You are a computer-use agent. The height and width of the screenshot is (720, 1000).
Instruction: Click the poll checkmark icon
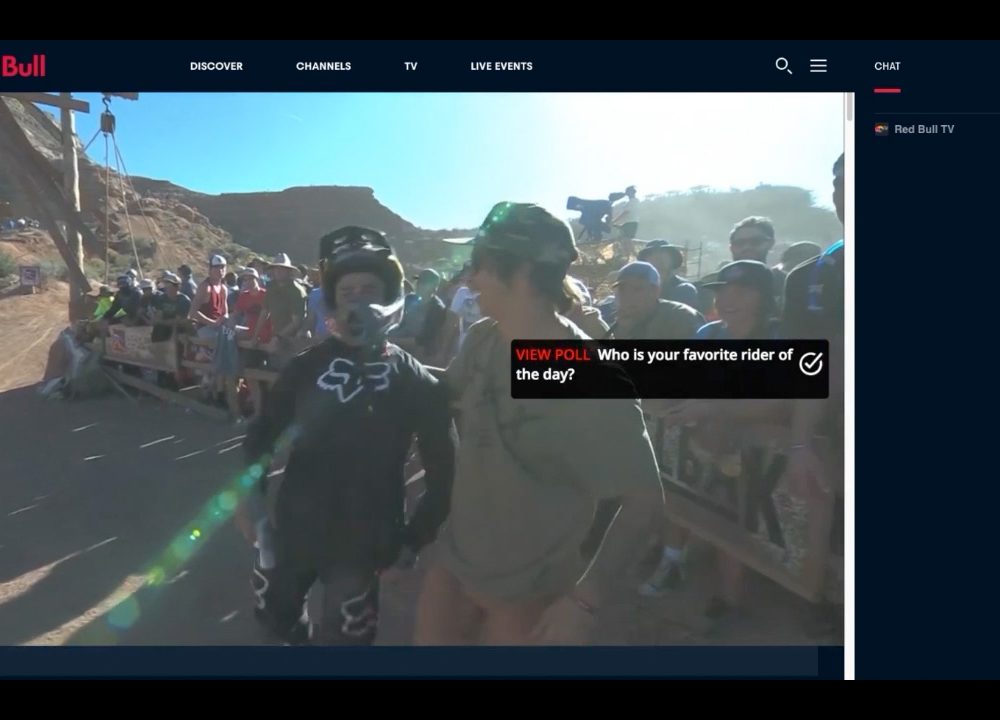pos(811,364)
